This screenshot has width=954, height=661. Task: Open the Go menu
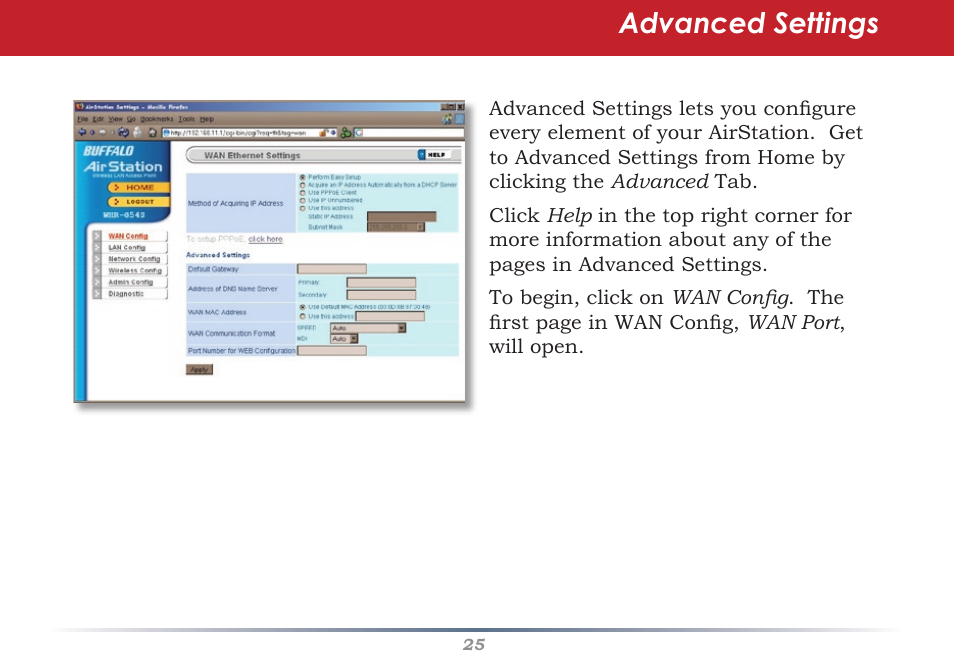(x=131, y=119)
